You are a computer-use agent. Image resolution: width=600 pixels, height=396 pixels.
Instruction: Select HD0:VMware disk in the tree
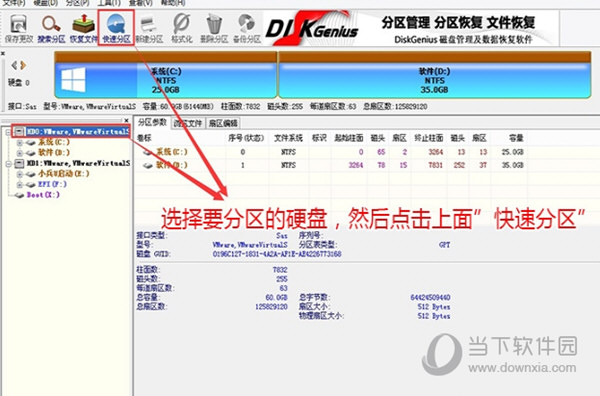(78, 132)
